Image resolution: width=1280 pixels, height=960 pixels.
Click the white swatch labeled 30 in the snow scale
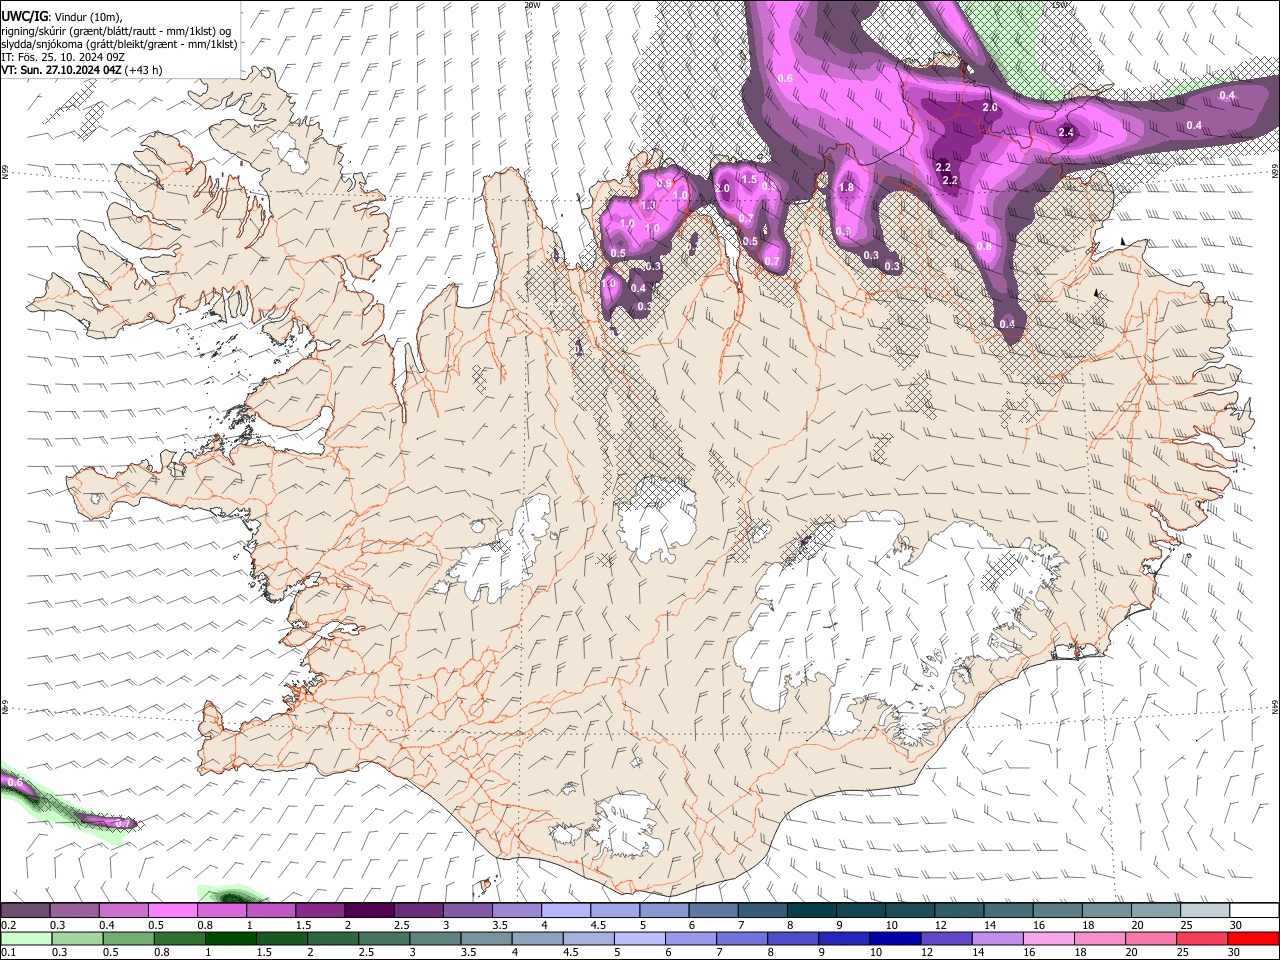tap(1255, 910)
